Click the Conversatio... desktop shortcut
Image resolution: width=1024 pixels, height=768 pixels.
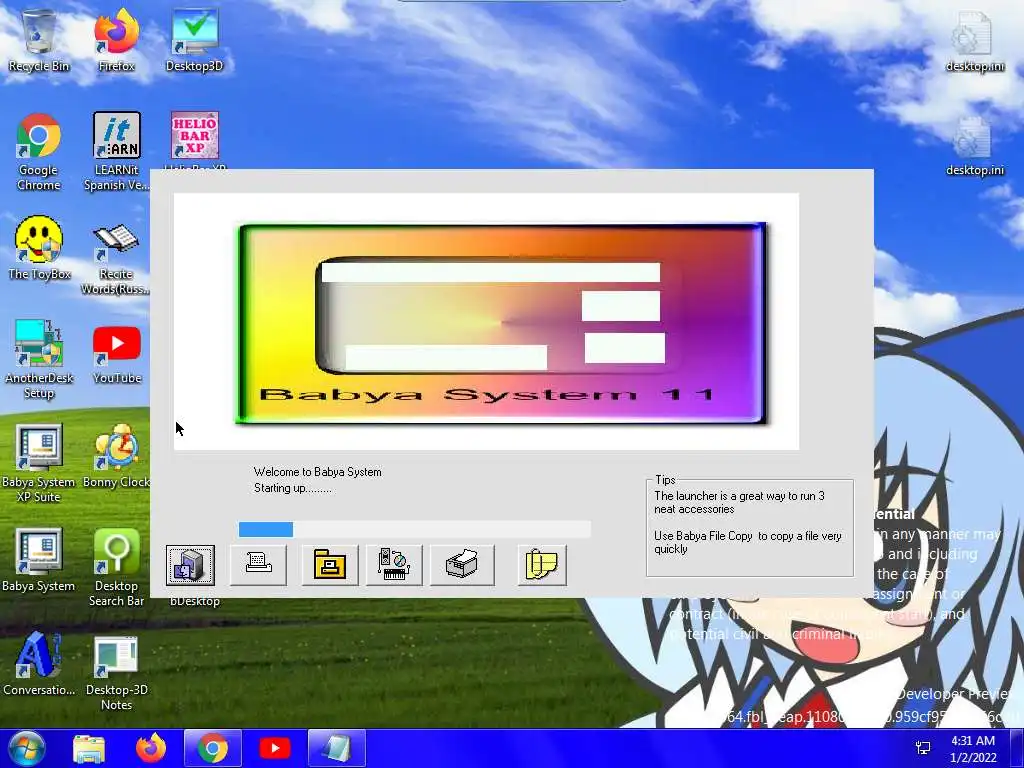[39, 664]
